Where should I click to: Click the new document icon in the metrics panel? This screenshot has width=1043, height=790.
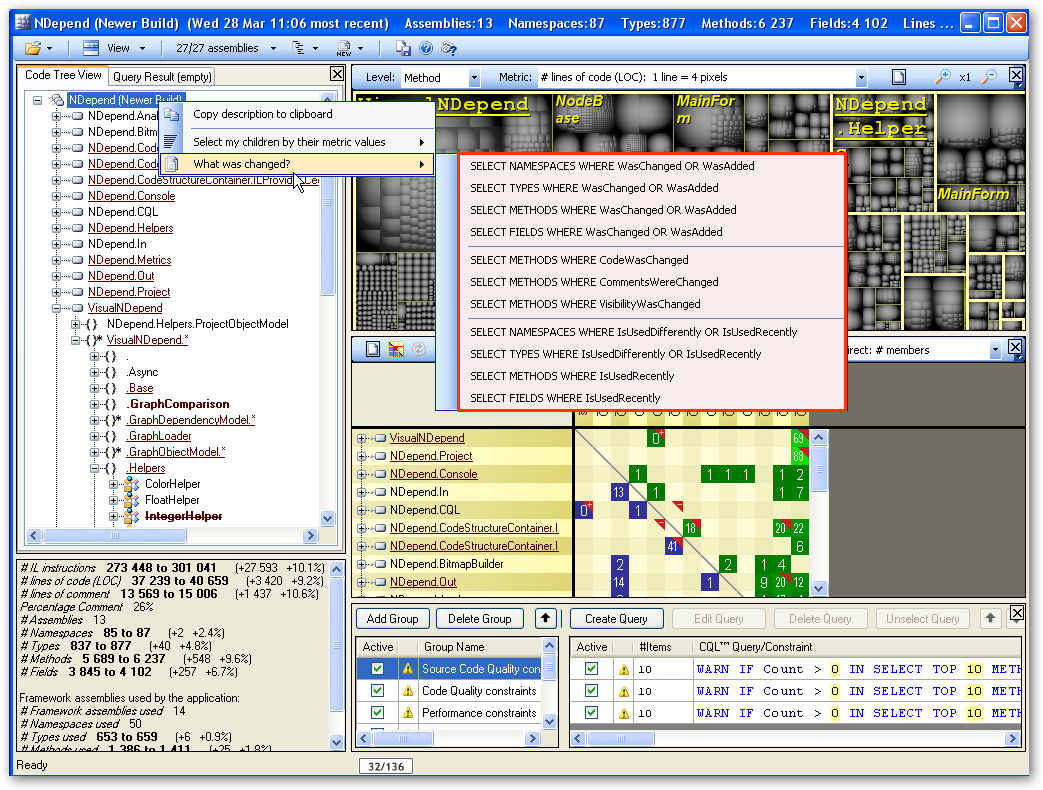(x=373, y=348)
